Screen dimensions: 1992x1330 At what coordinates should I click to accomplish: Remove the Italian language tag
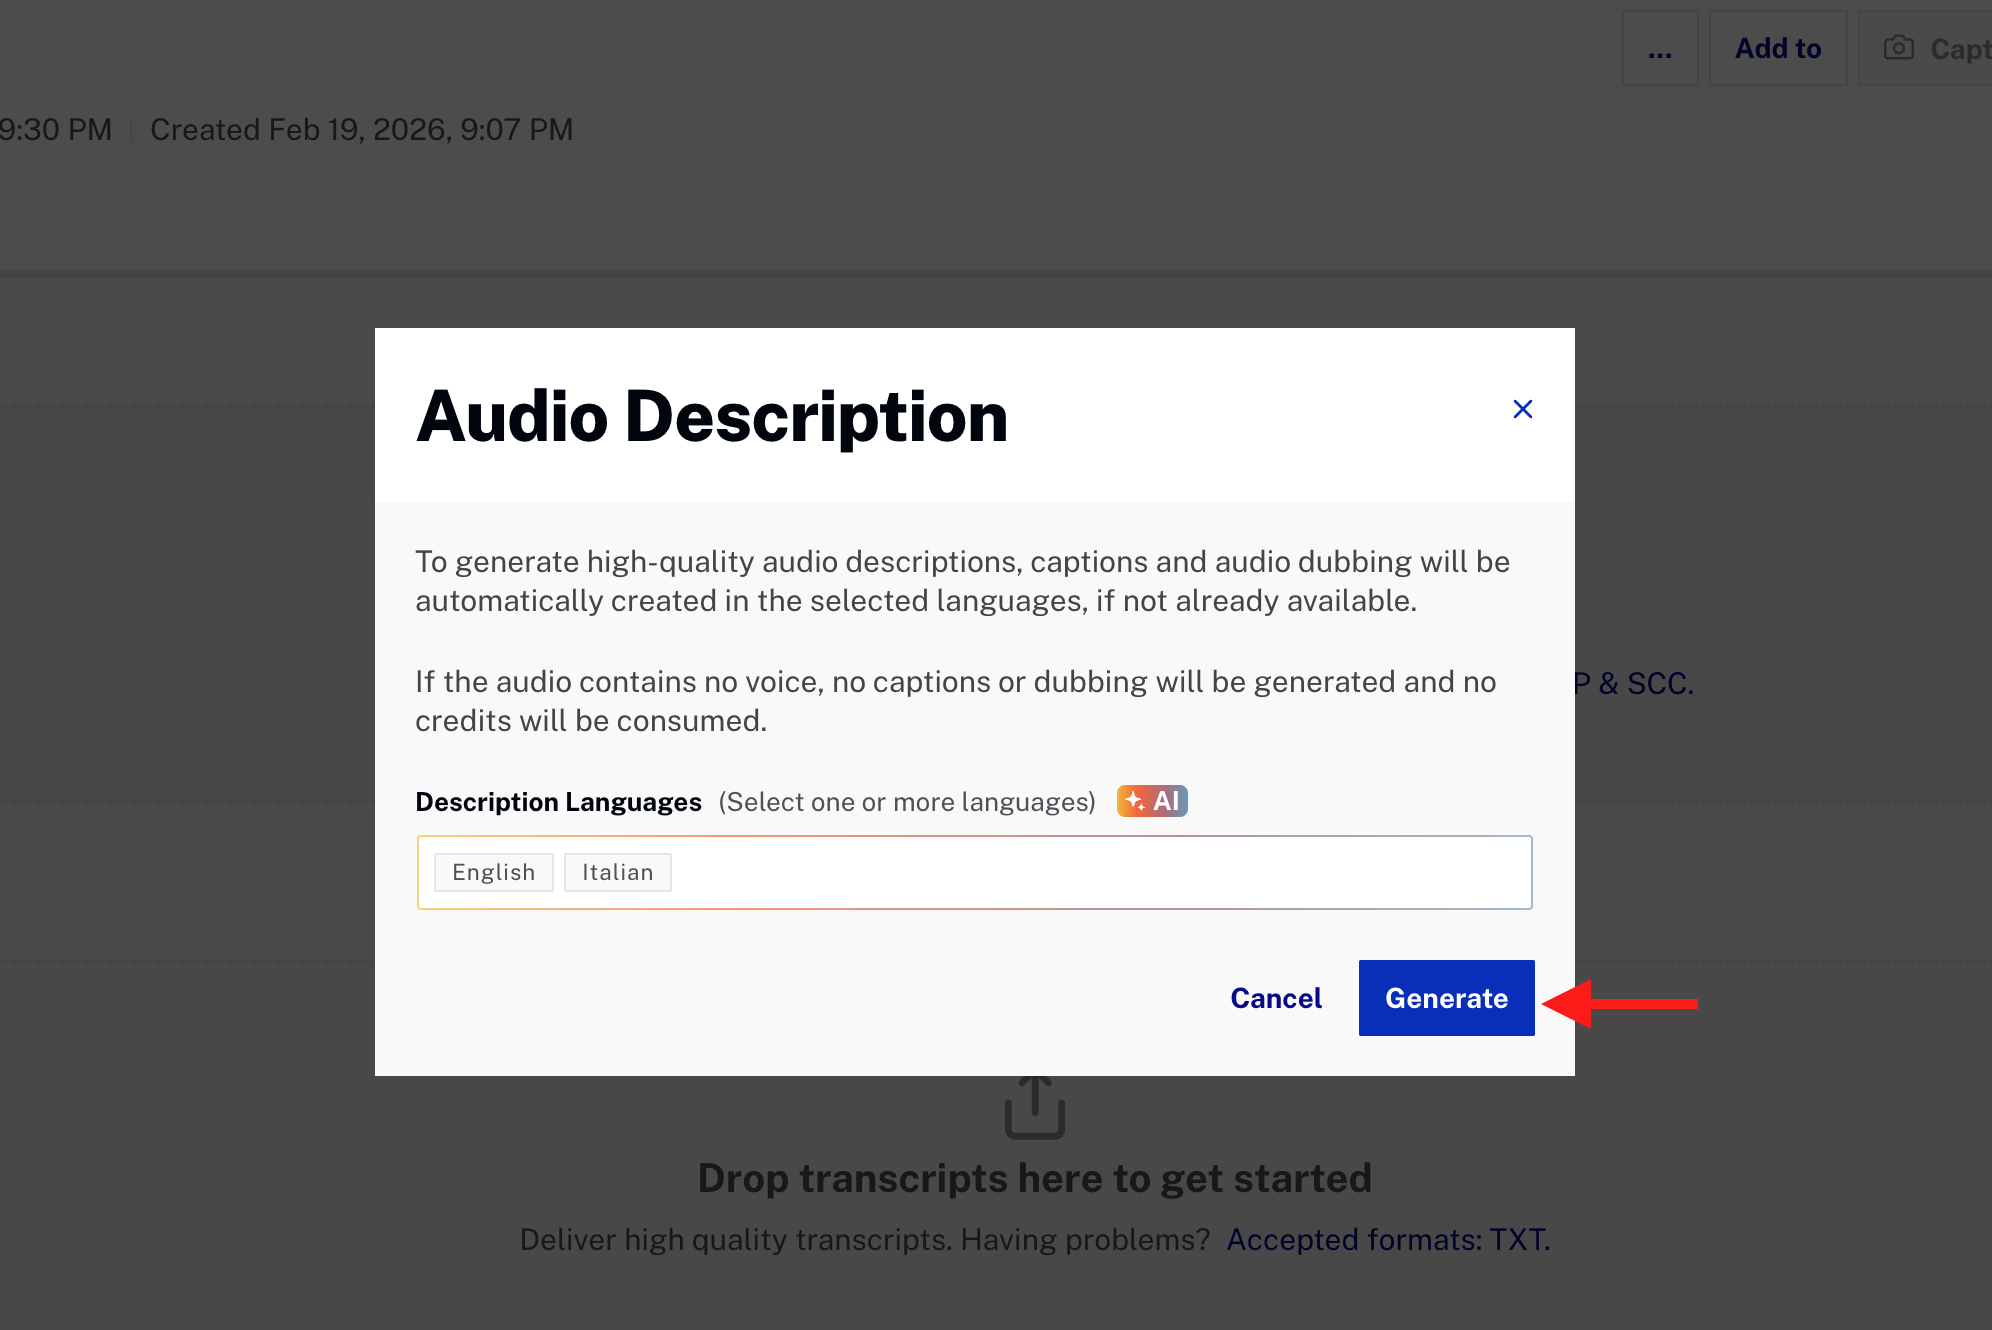pos(617,871)
